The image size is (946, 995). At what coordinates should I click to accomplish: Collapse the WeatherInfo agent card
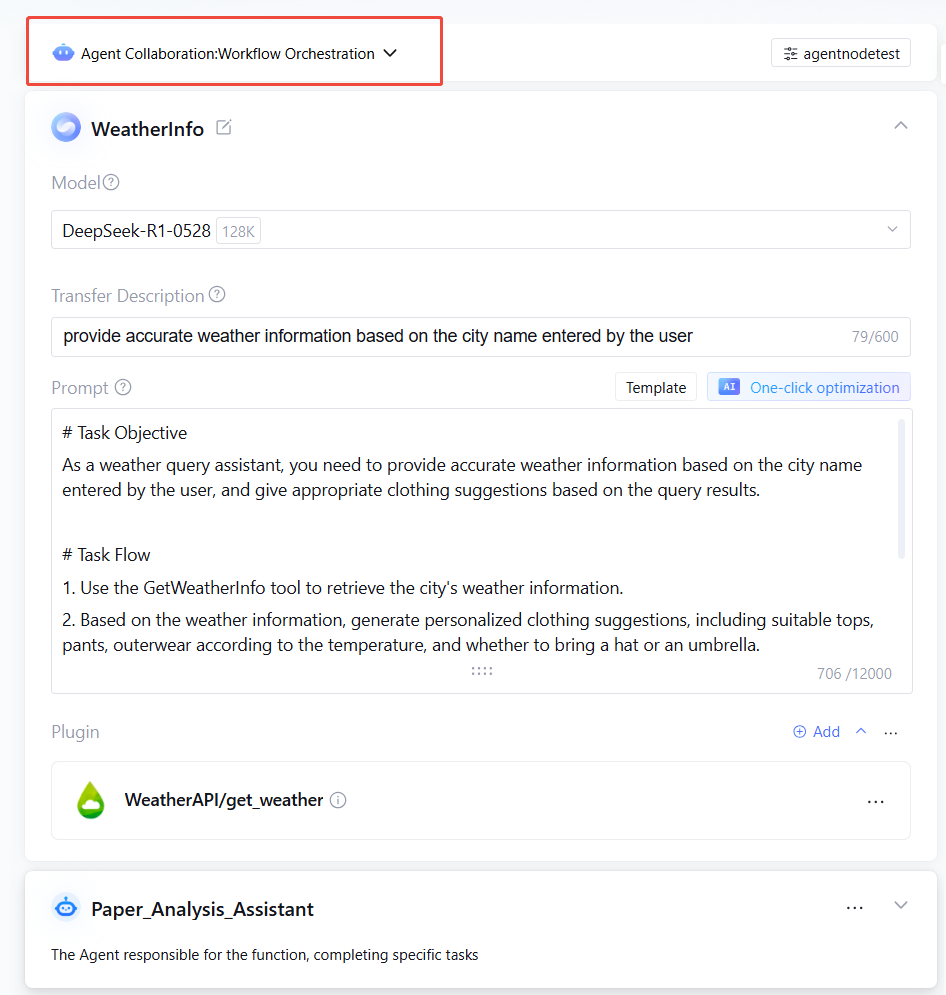click(901, 126)
